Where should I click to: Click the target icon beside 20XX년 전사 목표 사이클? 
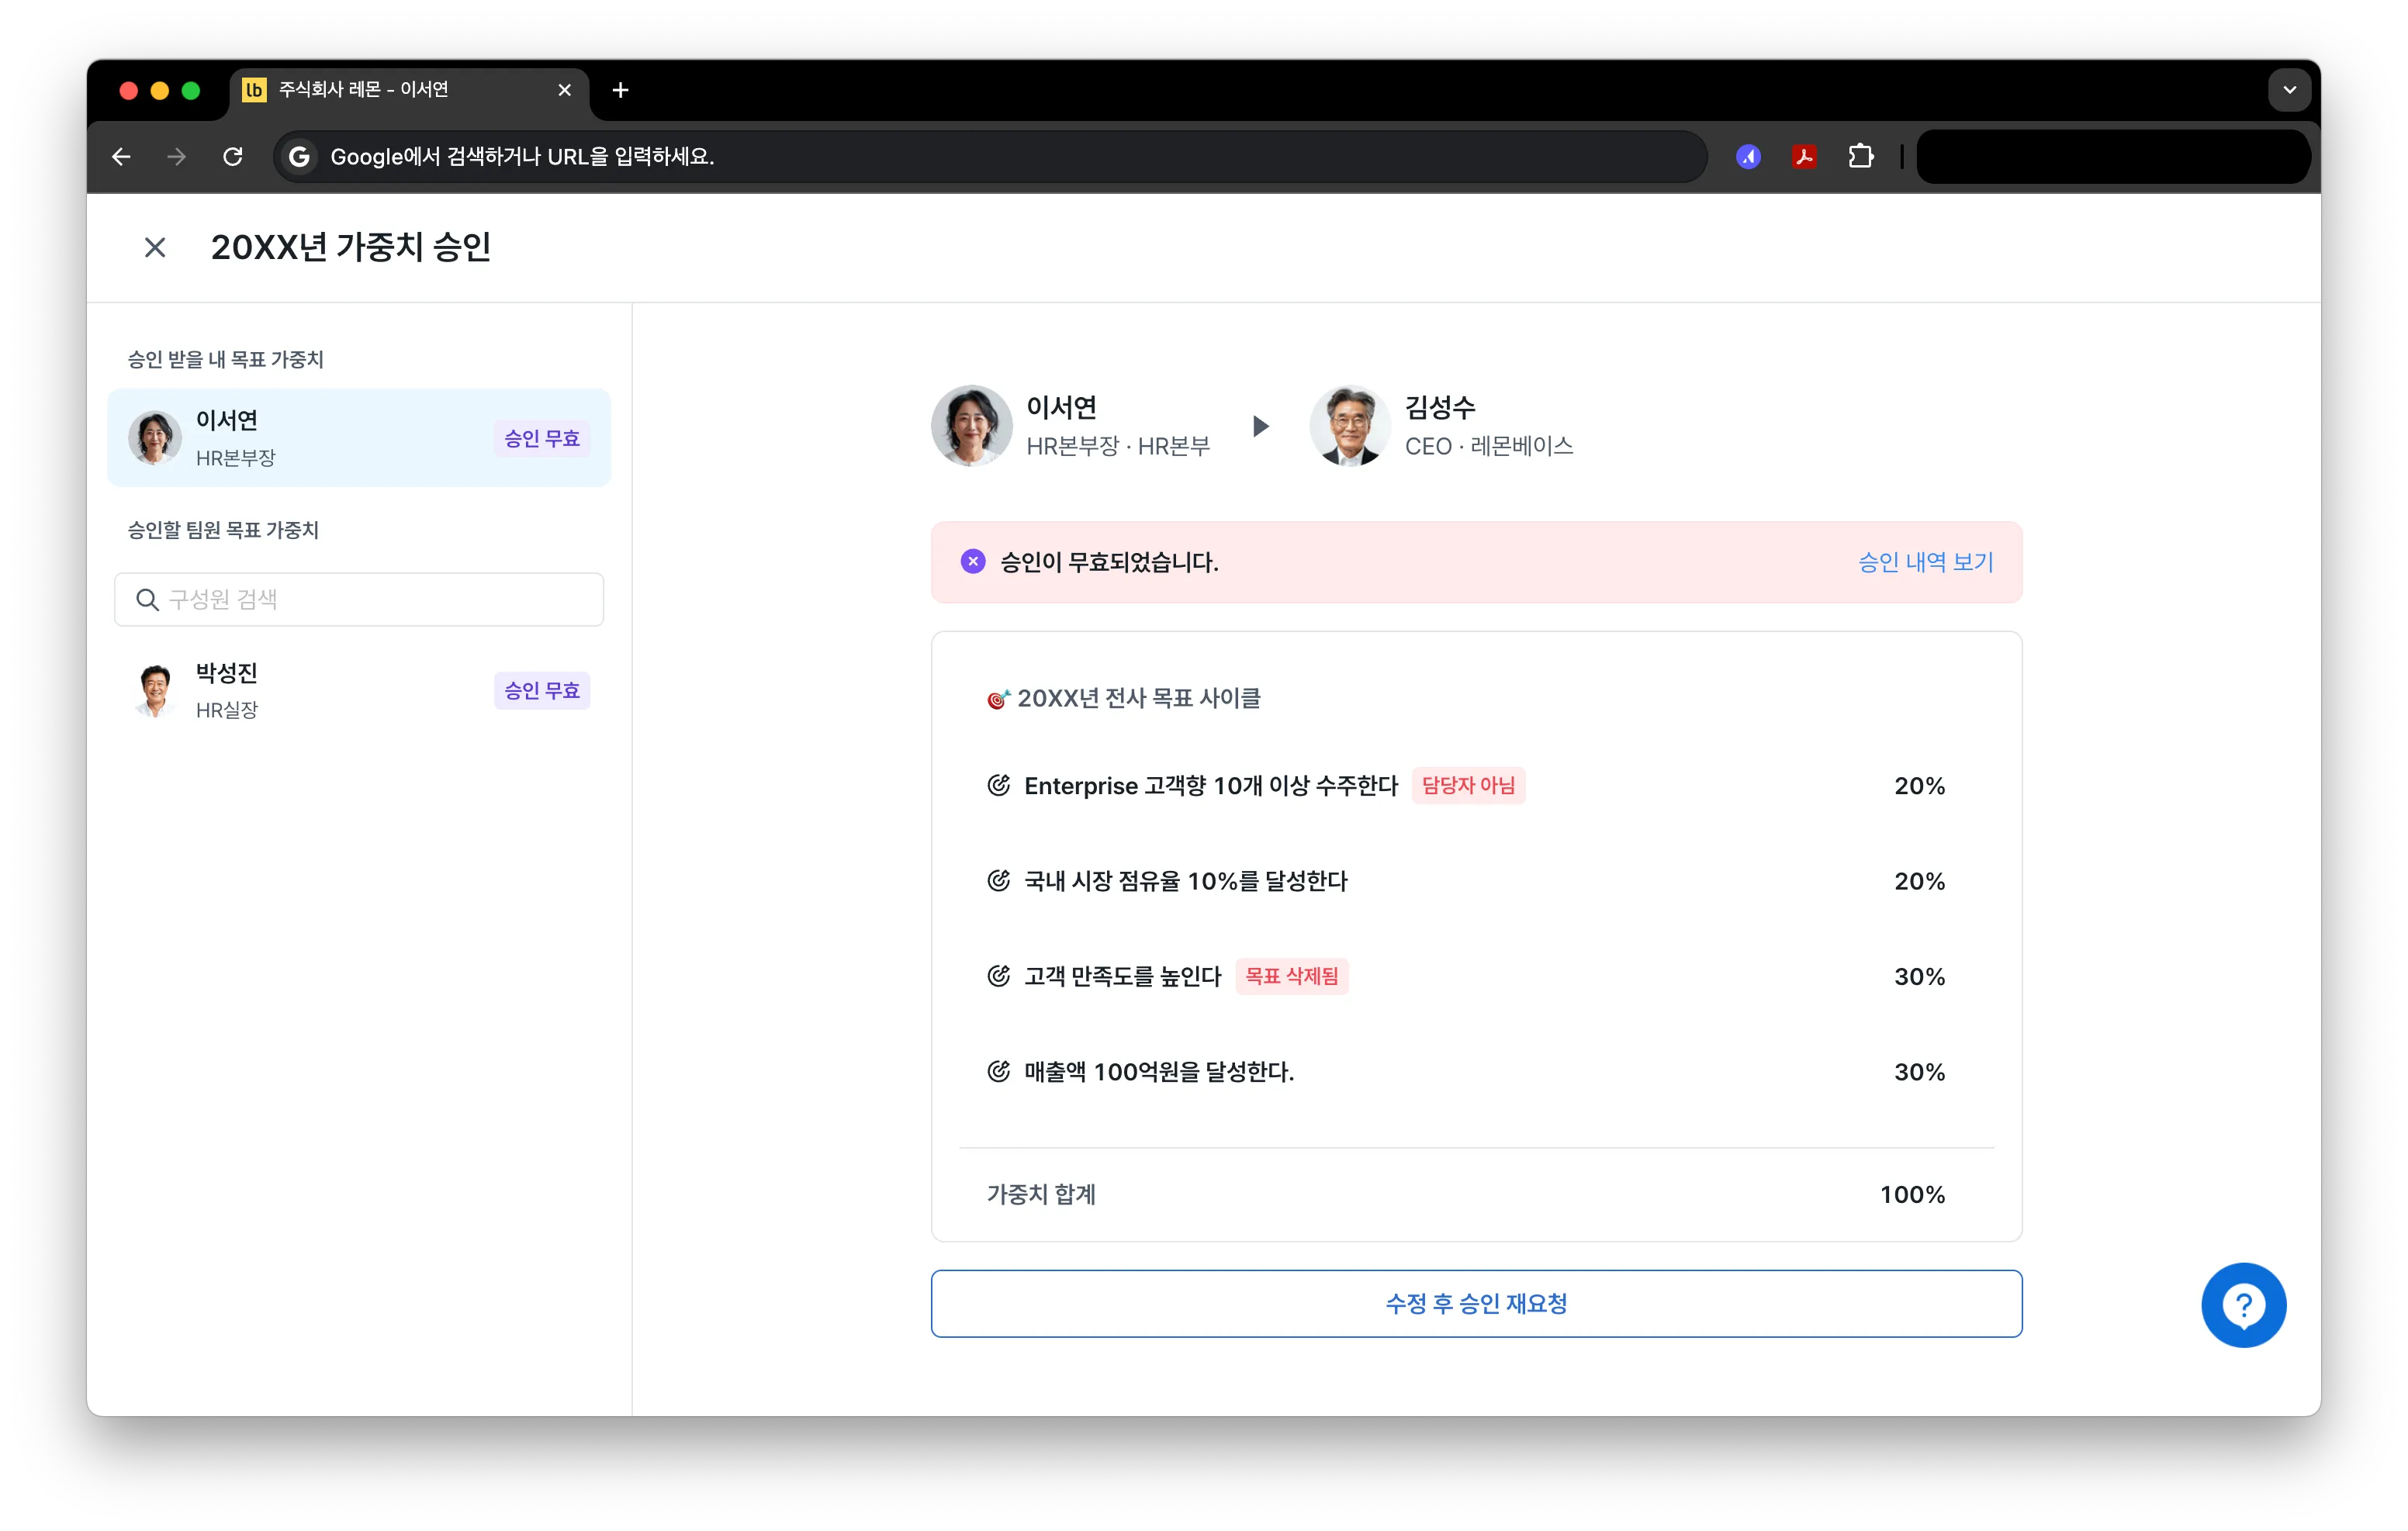[998, 699]
